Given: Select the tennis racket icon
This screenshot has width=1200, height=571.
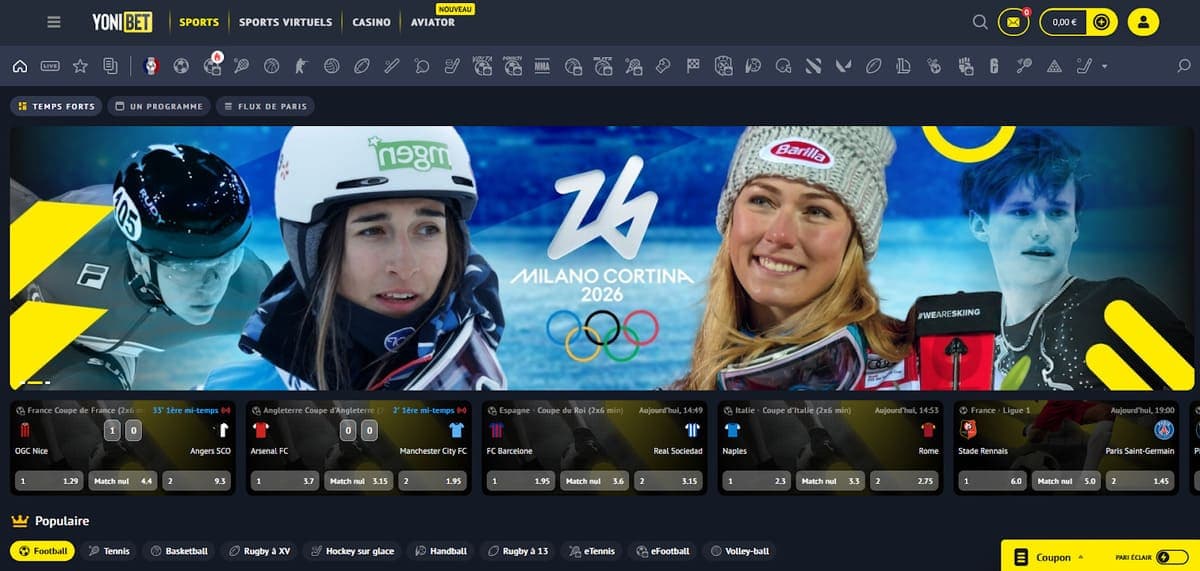Looking at the screenshot, I should tap(241, 67).
